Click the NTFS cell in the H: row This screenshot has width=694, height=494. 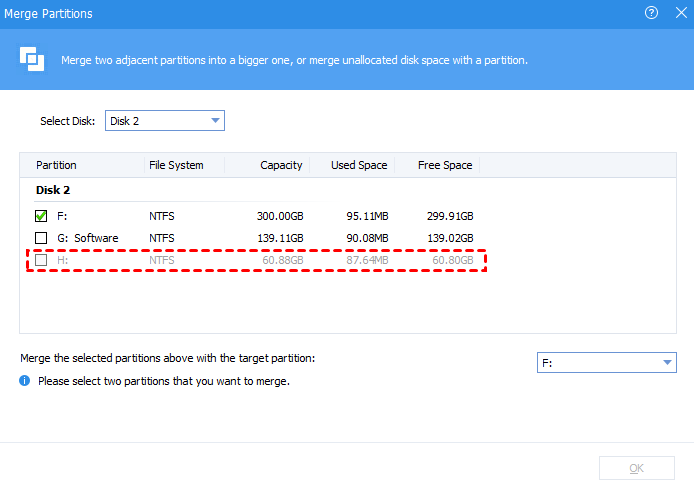(162, 260)
